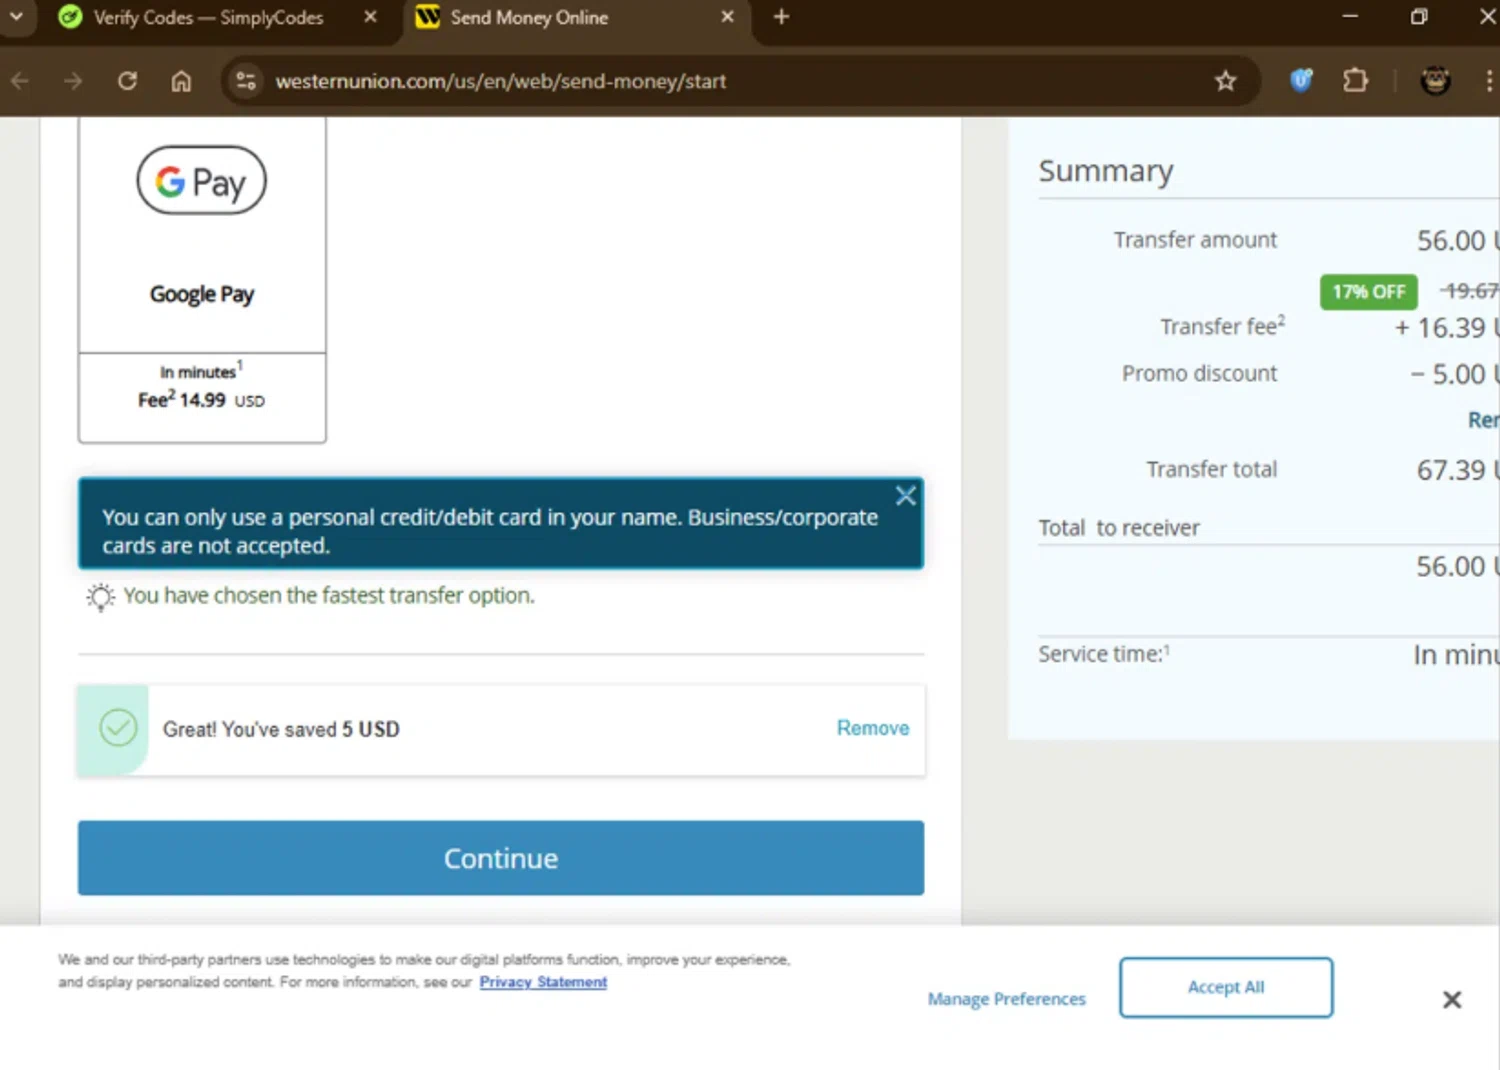Click the Verify Codes tab favicon
This screenshot has width=1500, height=1070.
[70, 17]
